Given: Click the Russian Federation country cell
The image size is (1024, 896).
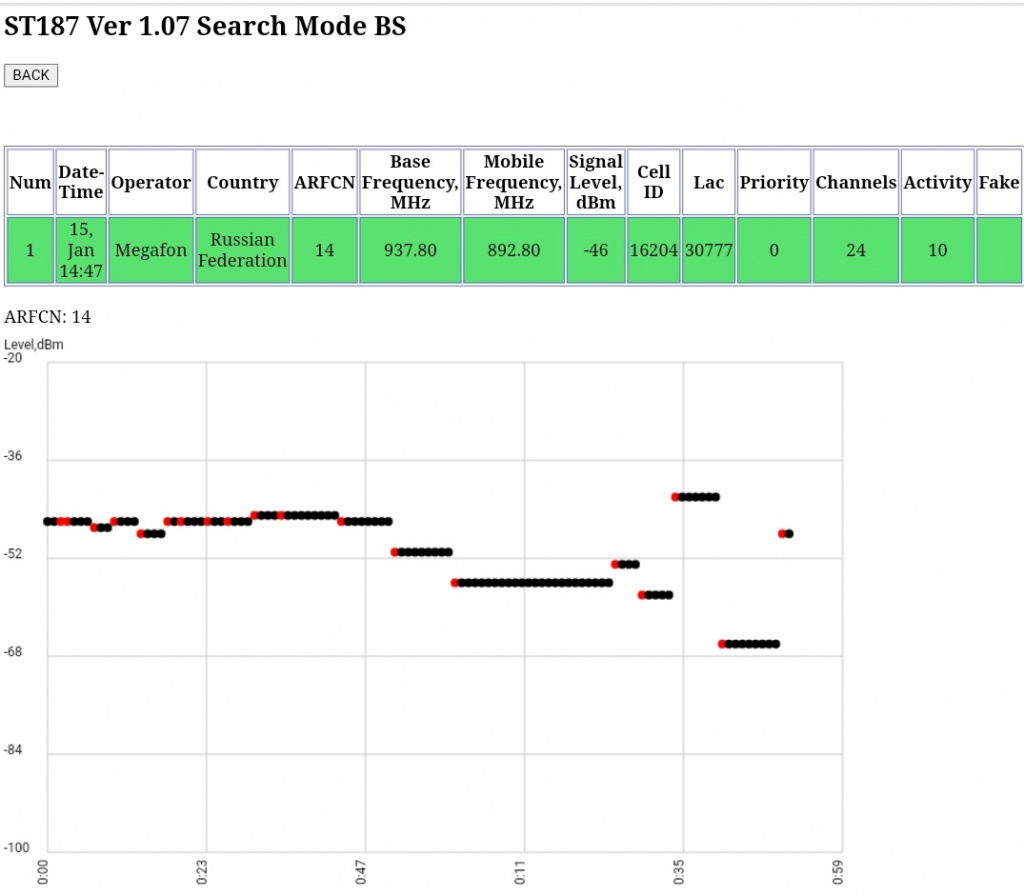Looking at the screenshot, I should click(242, 250).
